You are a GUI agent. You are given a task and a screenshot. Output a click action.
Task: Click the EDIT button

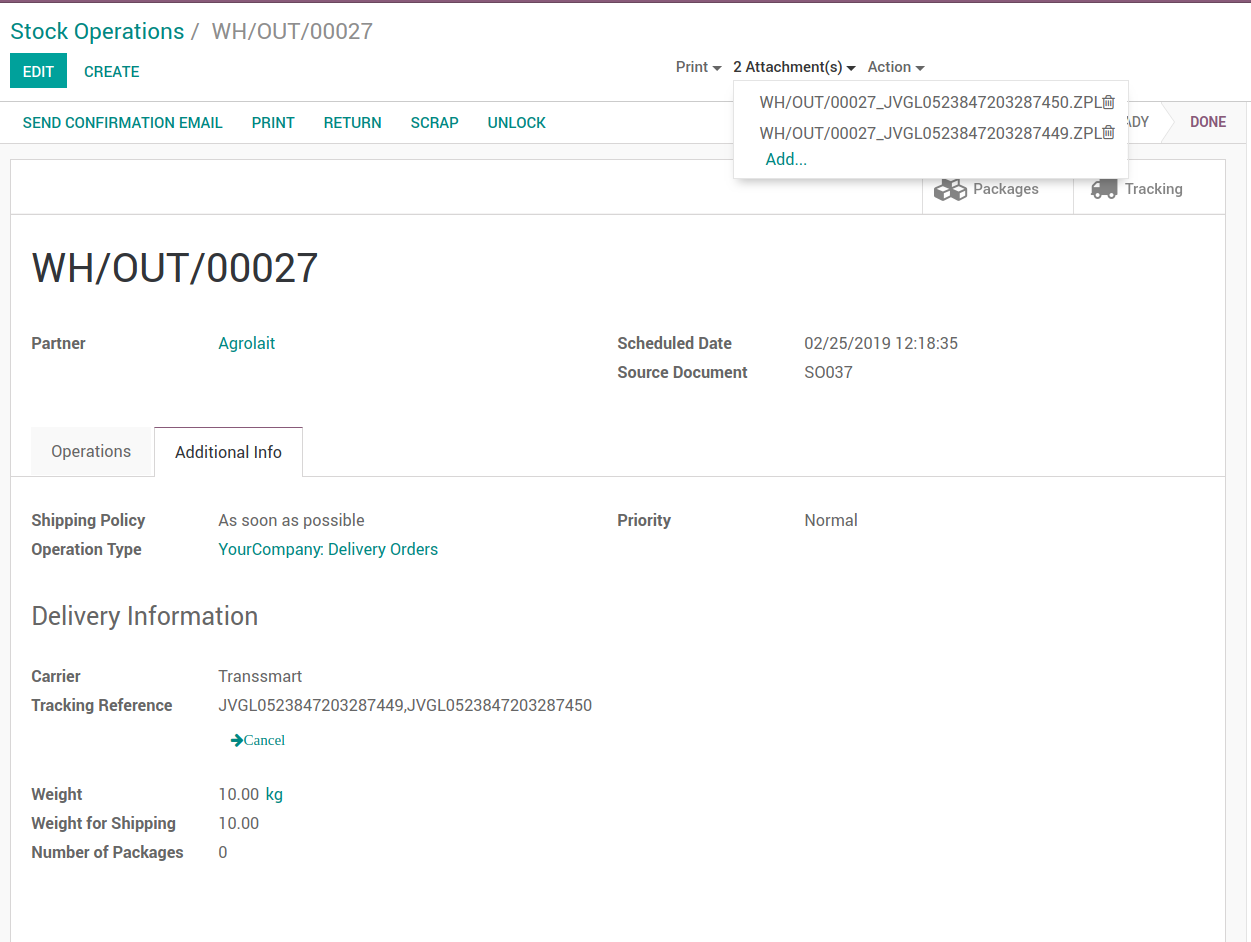click(38, 71)
